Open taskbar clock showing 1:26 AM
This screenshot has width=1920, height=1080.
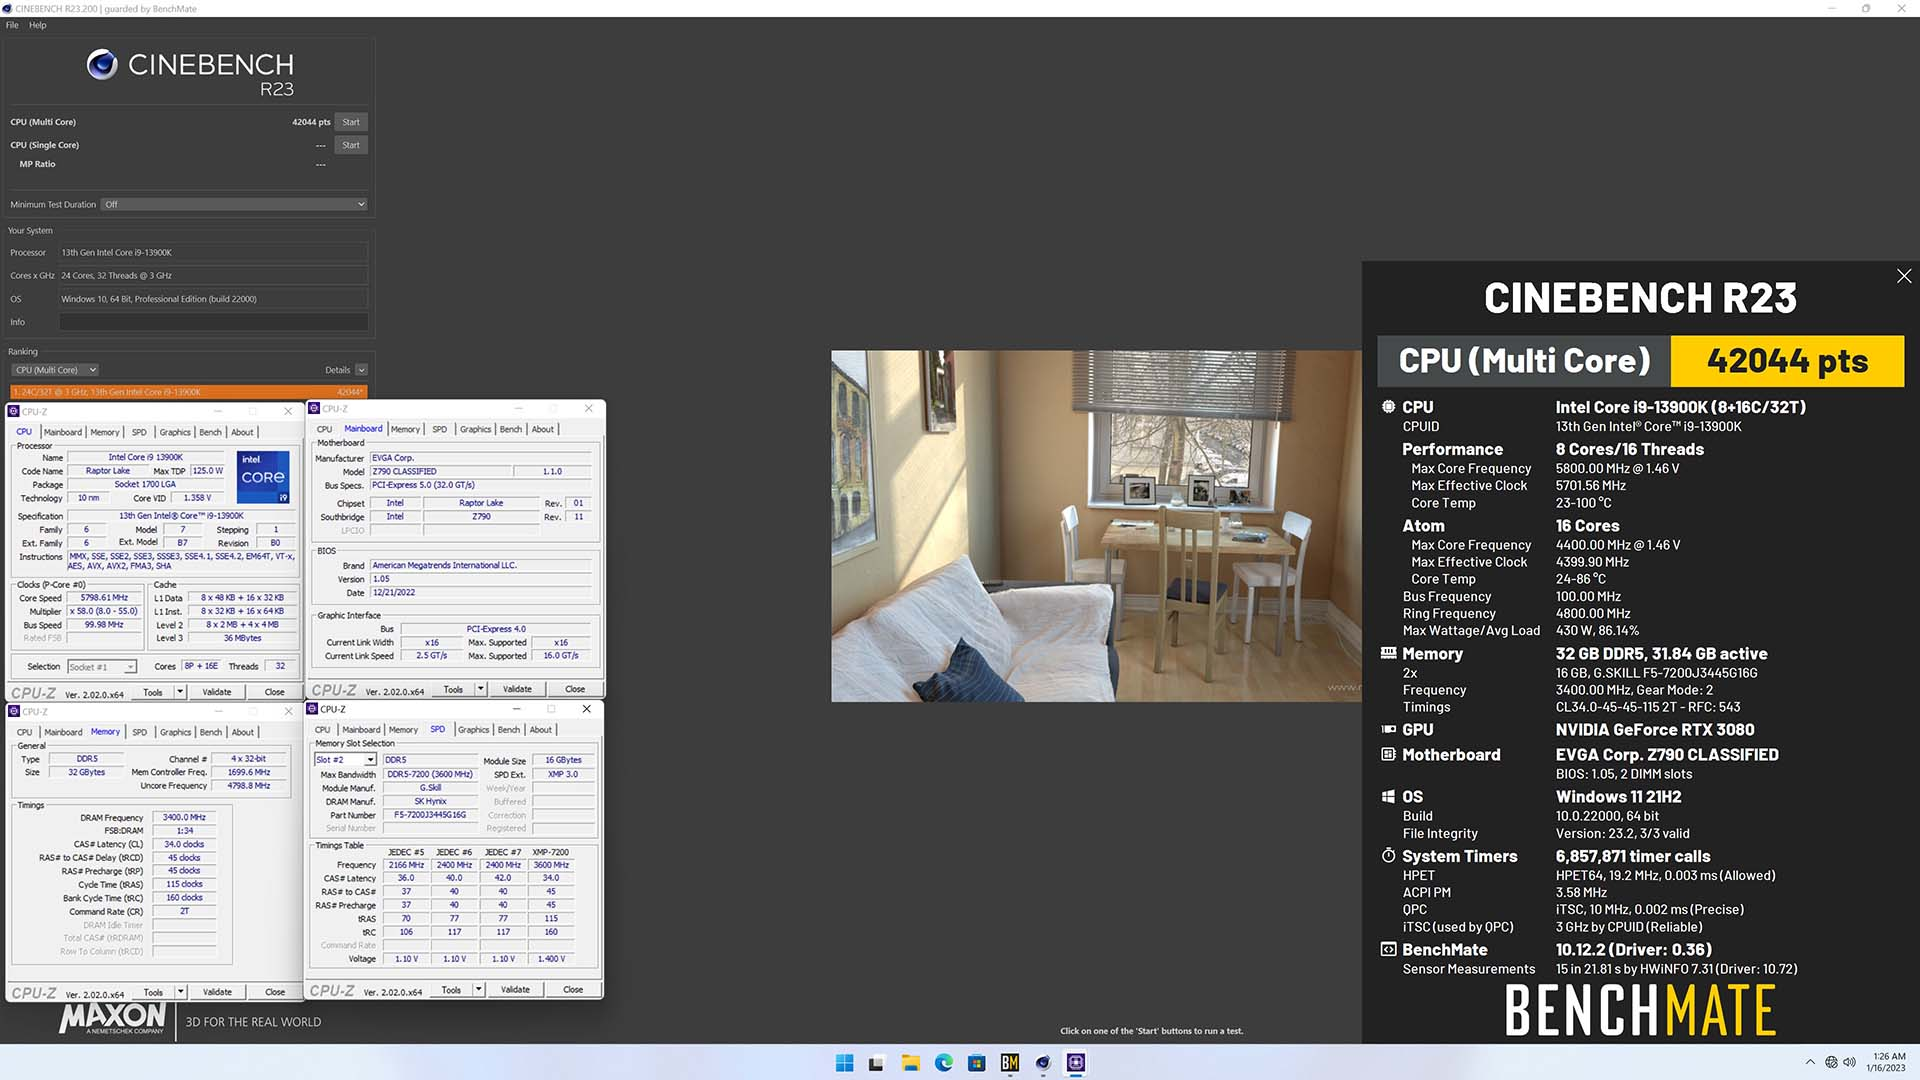(x=1887, y=1062)
